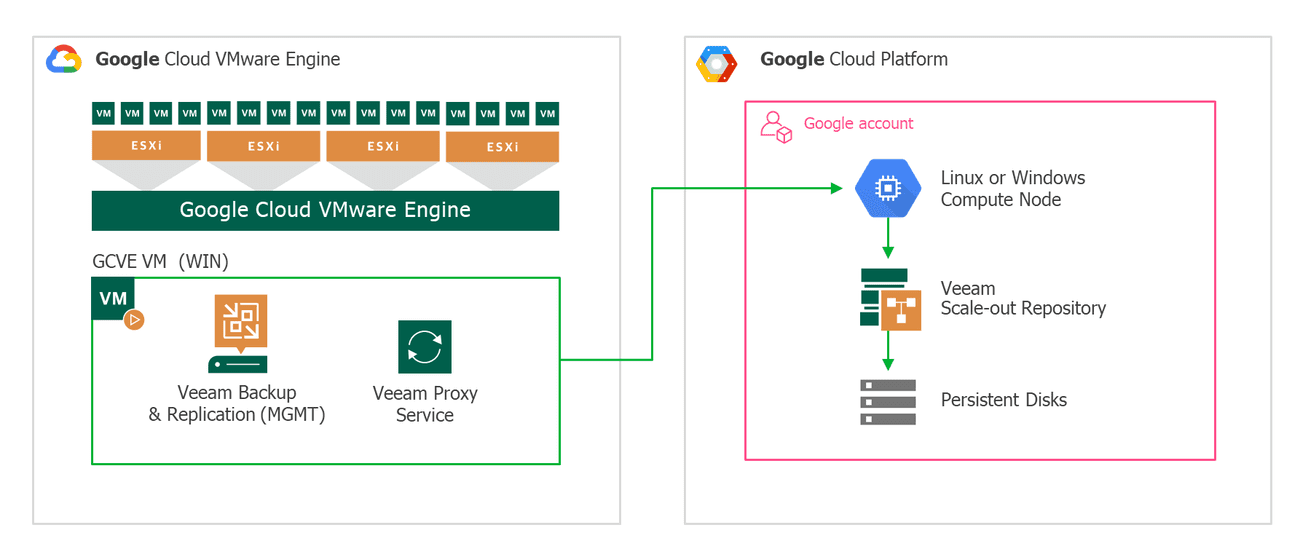Select the rightmost ESXi host block
Viewport: 1300px width, 557px height.
point(502,146)
